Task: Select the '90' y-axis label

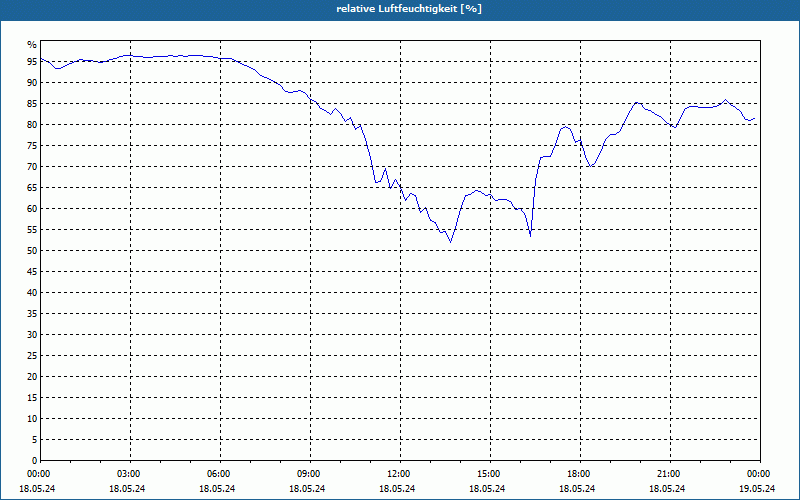Action: coord(32,83)
